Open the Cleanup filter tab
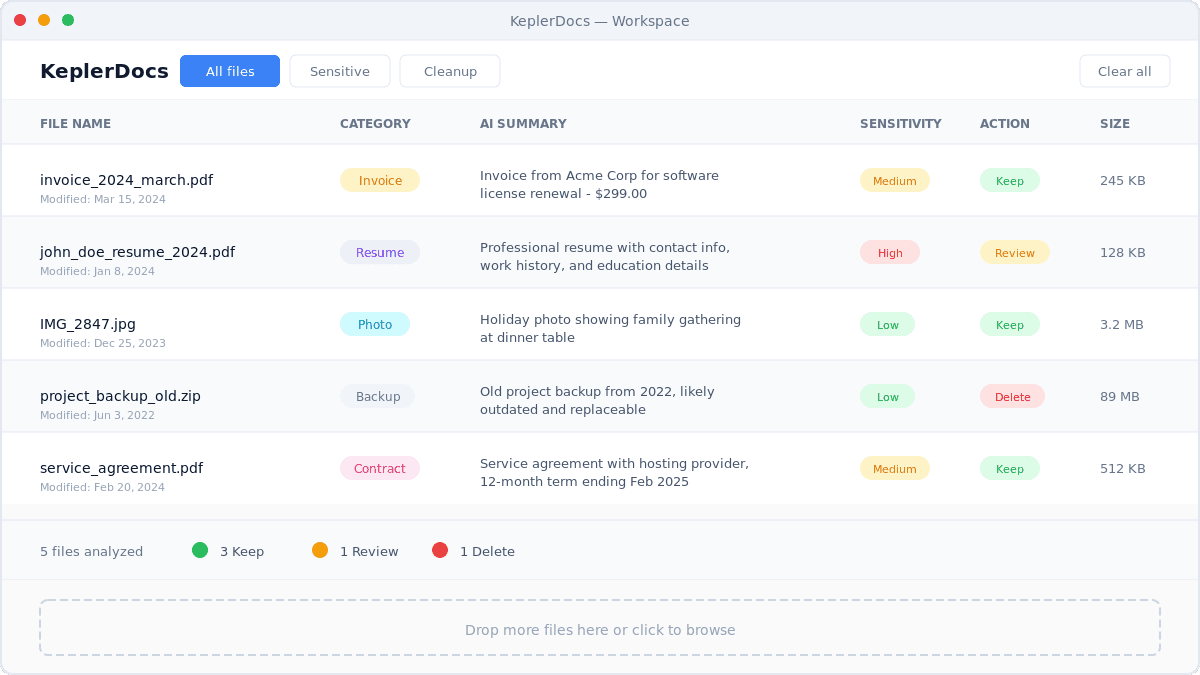Image resolution: width=1200 pixels, height=675 pixels. pos(450,71)
